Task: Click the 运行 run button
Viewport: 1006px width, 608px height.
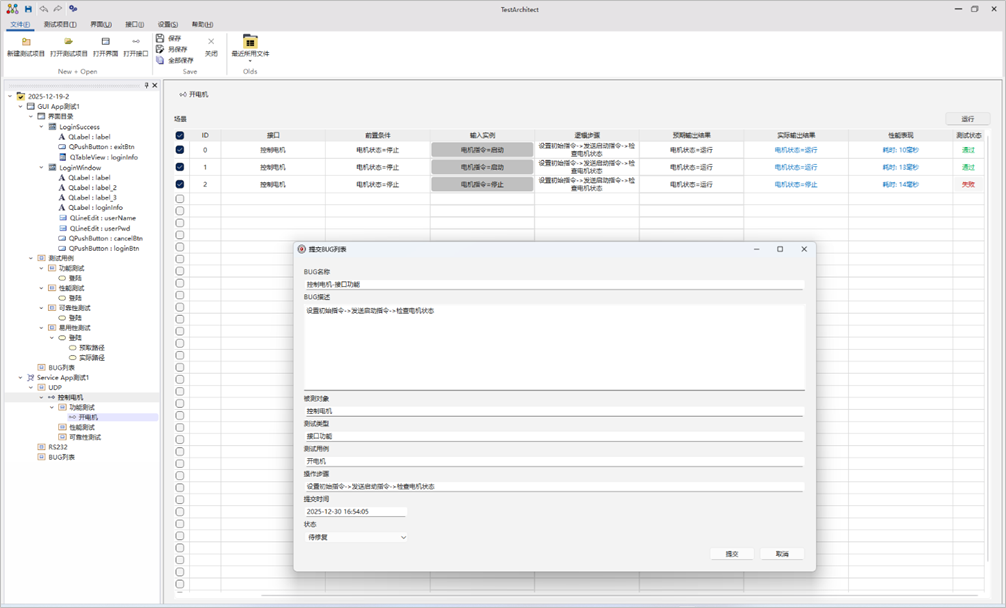Action: pyautogui.click(x=967, y=119)
